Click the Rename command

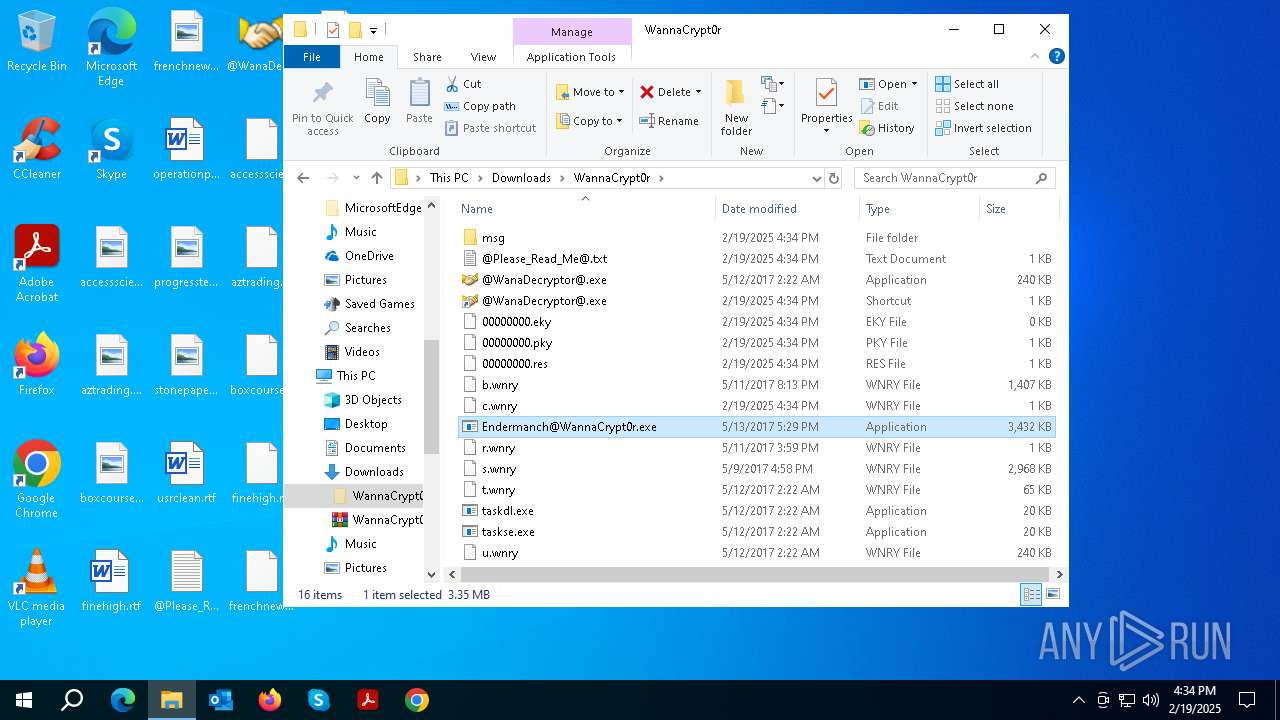669,121
